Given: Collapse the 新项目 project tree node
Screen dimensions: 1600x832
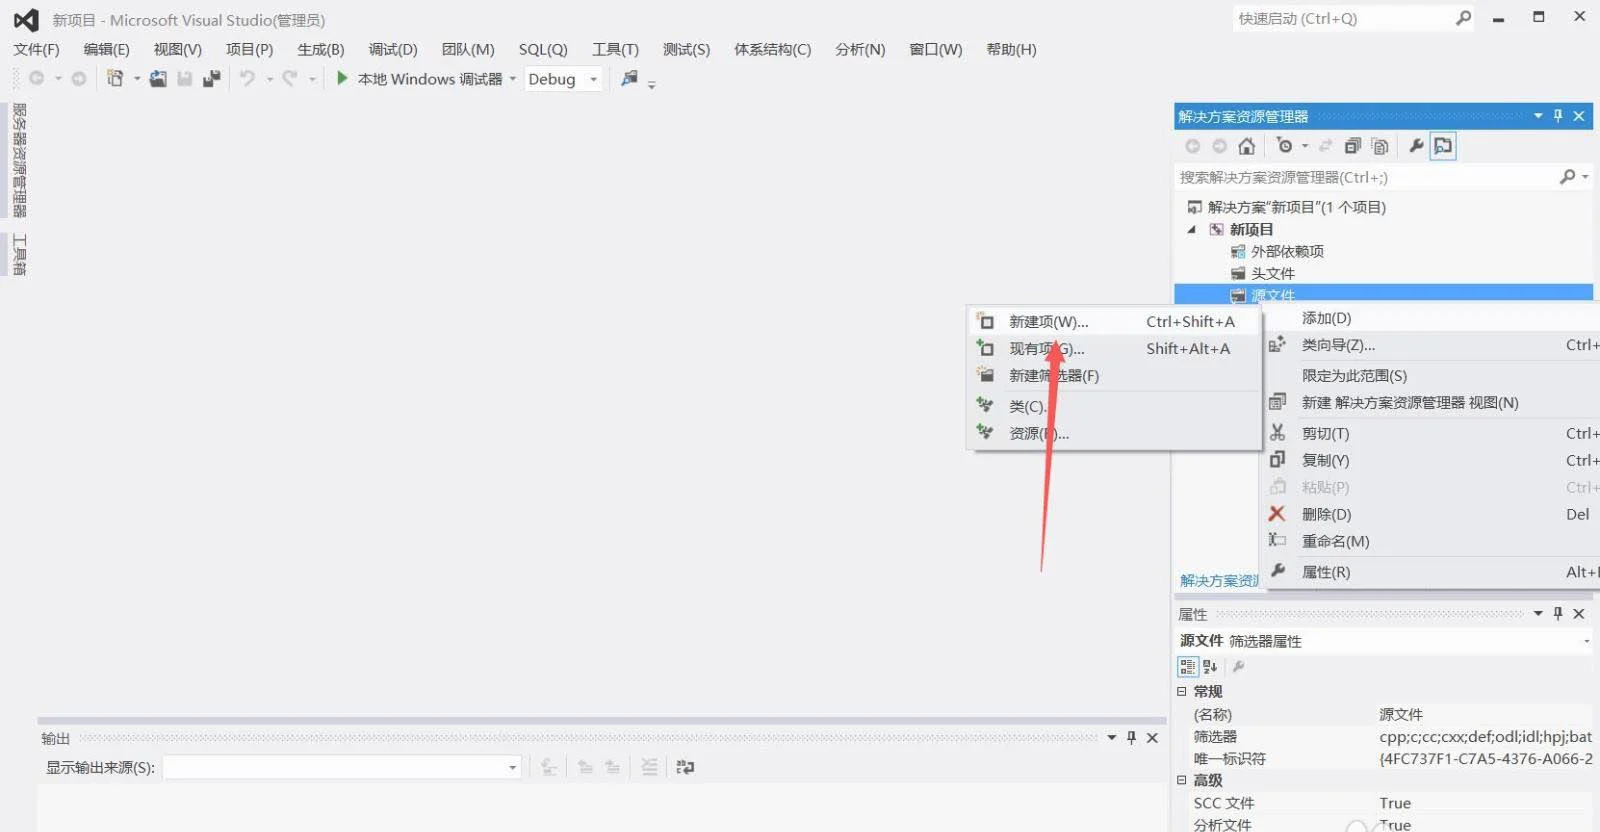Looking at the screenshot, I should tap(1191, 229).
